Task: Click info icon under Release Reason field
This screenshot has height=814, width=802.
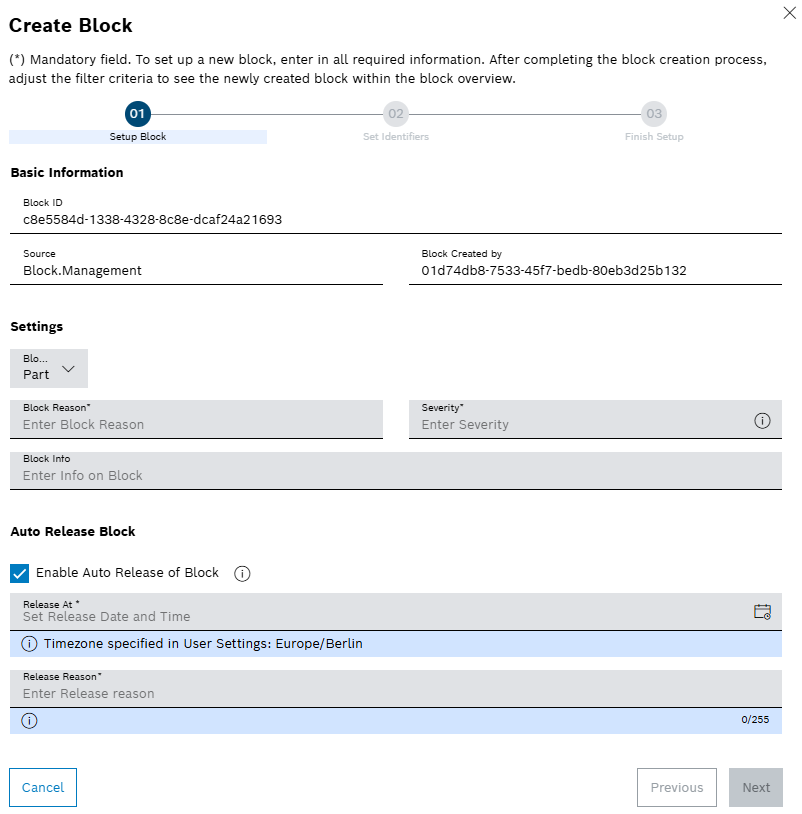Action: [x=27, y=720]
